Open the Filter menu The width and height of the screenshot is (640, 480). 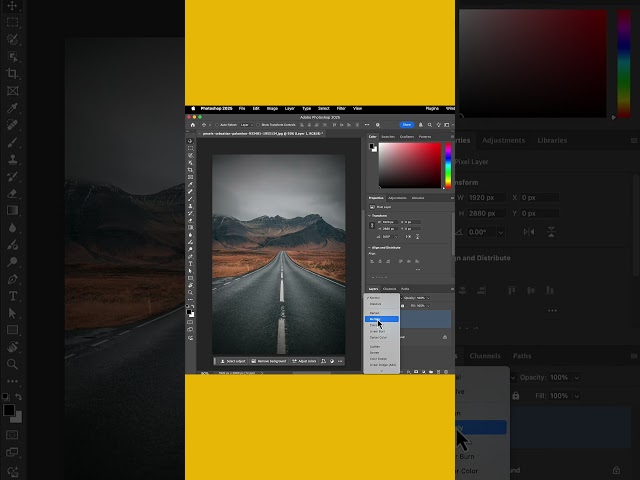coord(341,109)
